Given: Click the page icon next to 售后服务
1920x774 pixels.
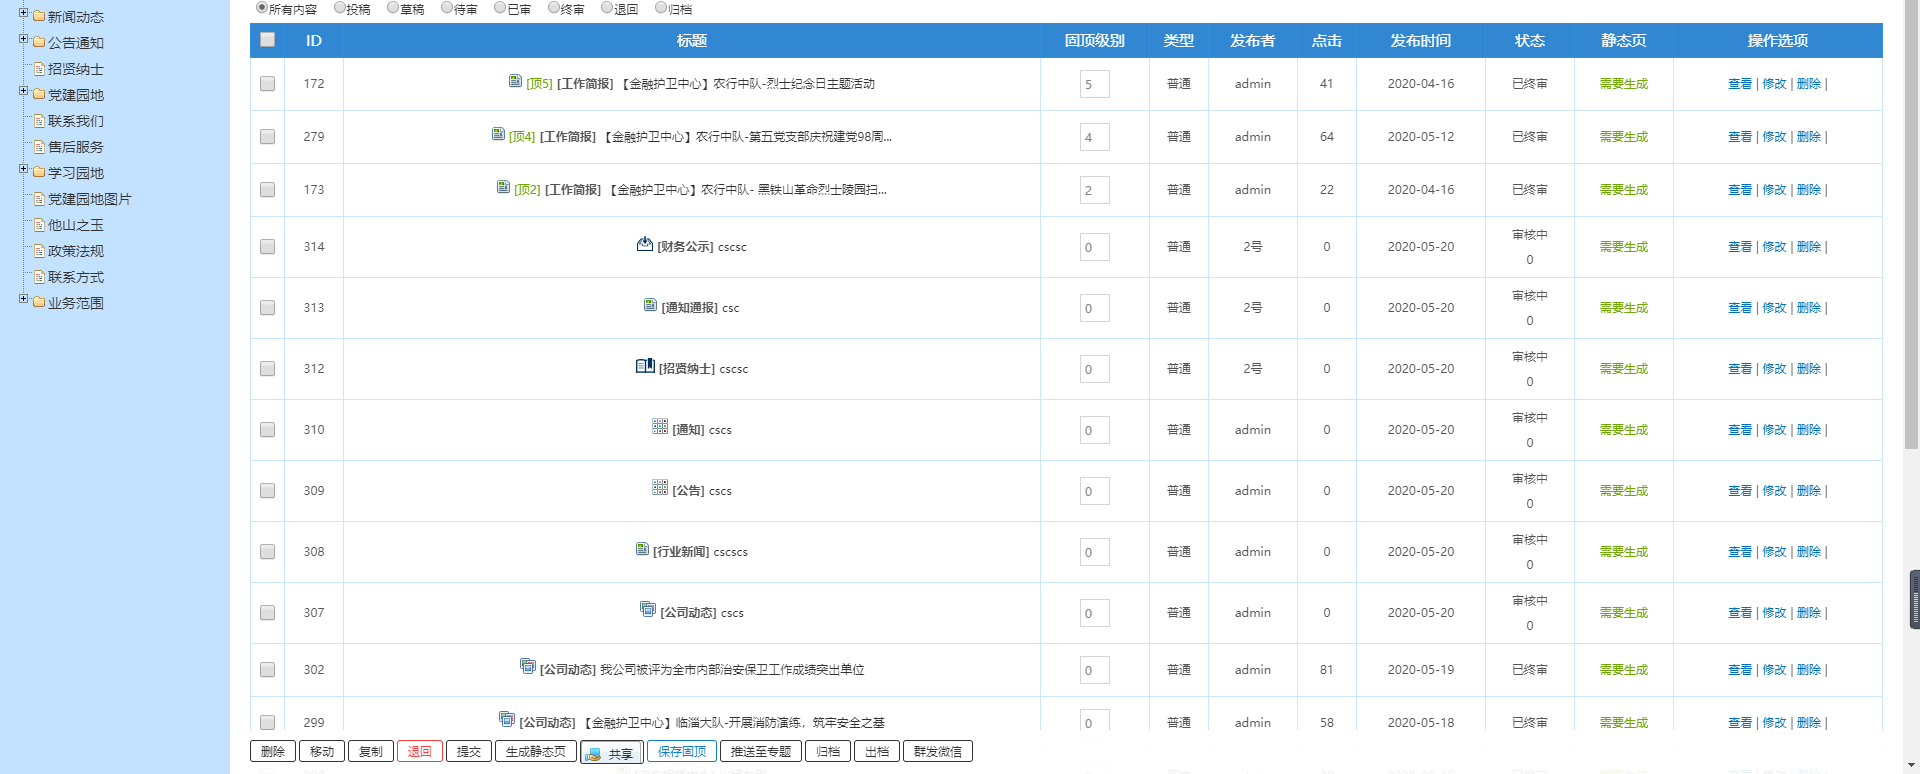Looking at the screenshot, I should point(39,146).
